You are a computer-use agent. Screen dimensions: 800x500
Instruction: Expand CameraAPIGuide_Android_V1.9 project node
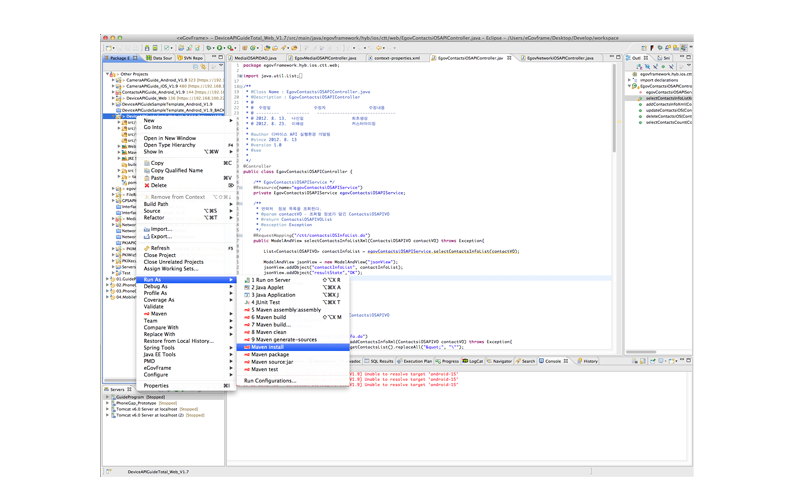(114, 80)
